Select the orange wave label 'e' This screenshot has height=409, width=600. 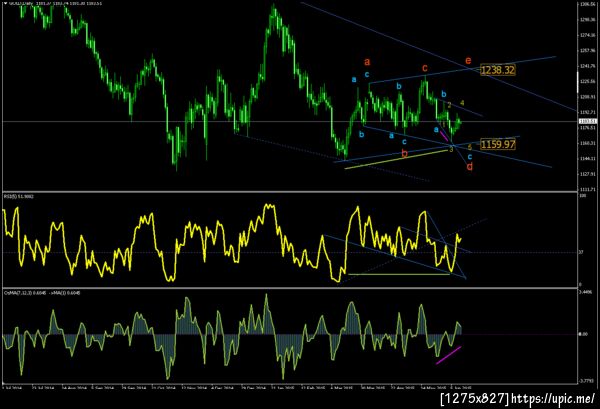(x=468, y=60)
